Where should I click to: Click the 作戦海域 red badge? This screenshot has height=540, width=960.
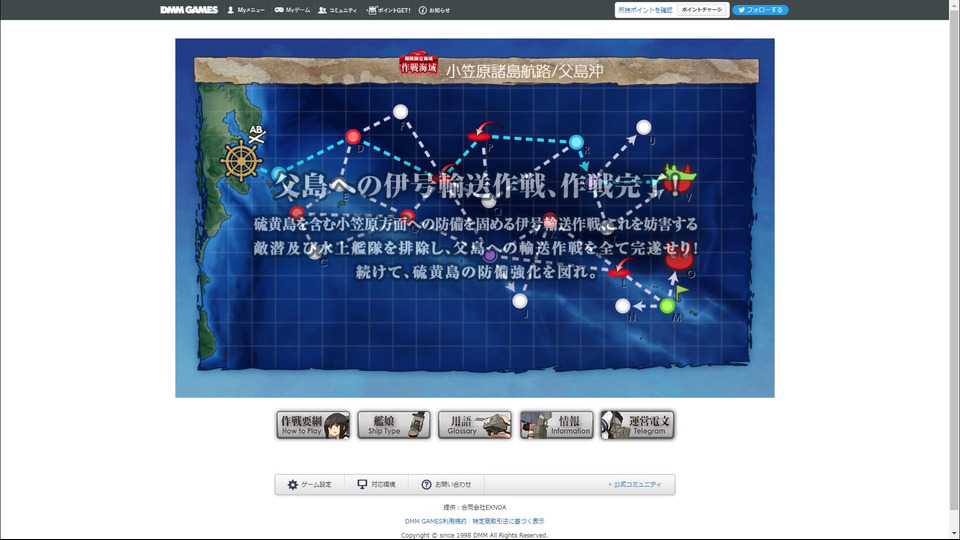tap(419, 63)
